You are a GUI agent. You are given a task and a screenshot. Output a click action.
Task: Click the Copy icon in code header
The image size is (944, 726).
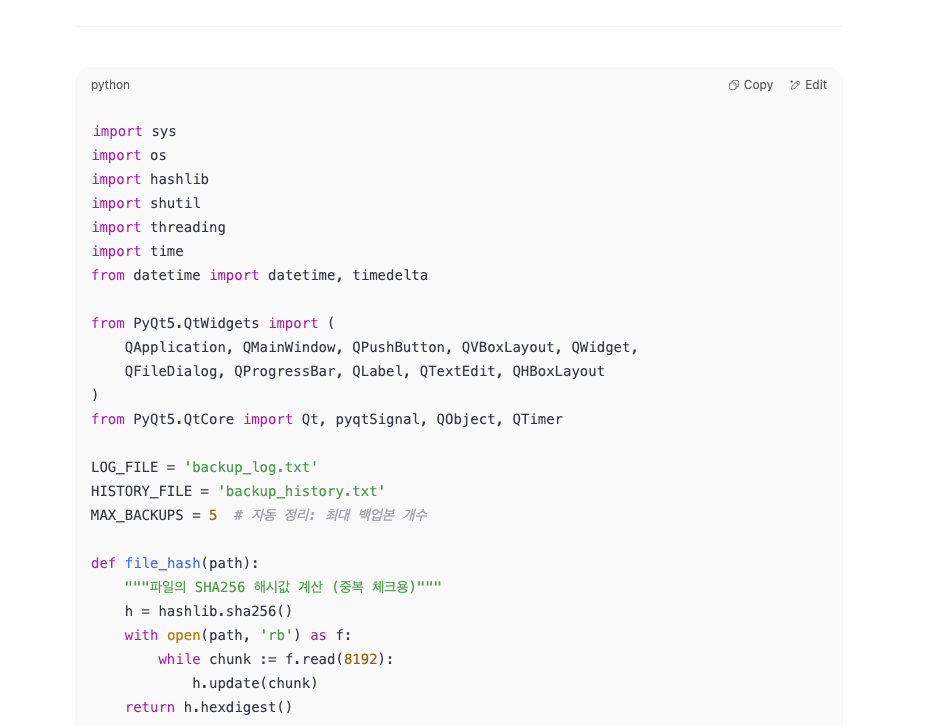[733, 85]
